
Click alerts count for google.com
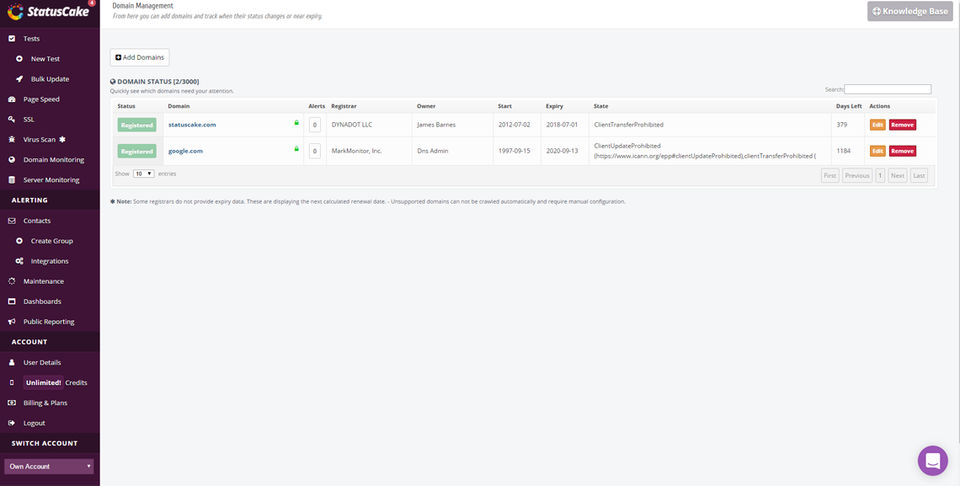(x=315, y=151)
